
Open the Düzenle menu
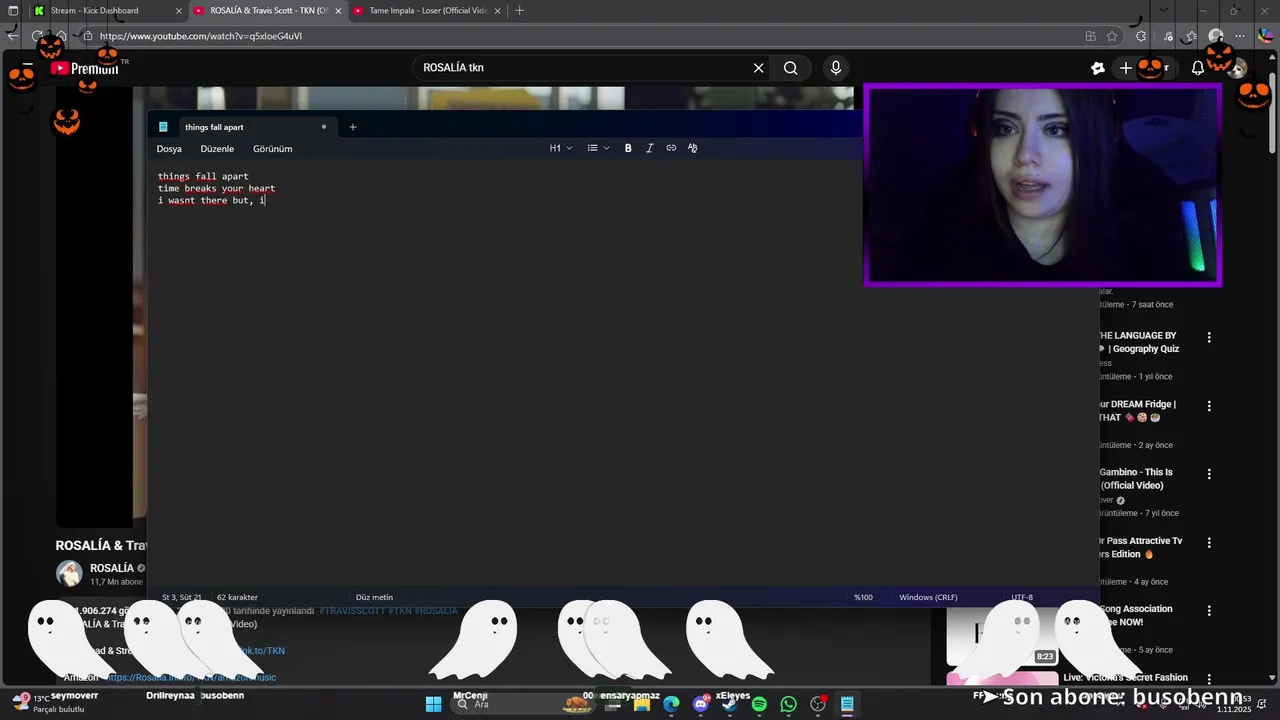click(x=217, y=149)
